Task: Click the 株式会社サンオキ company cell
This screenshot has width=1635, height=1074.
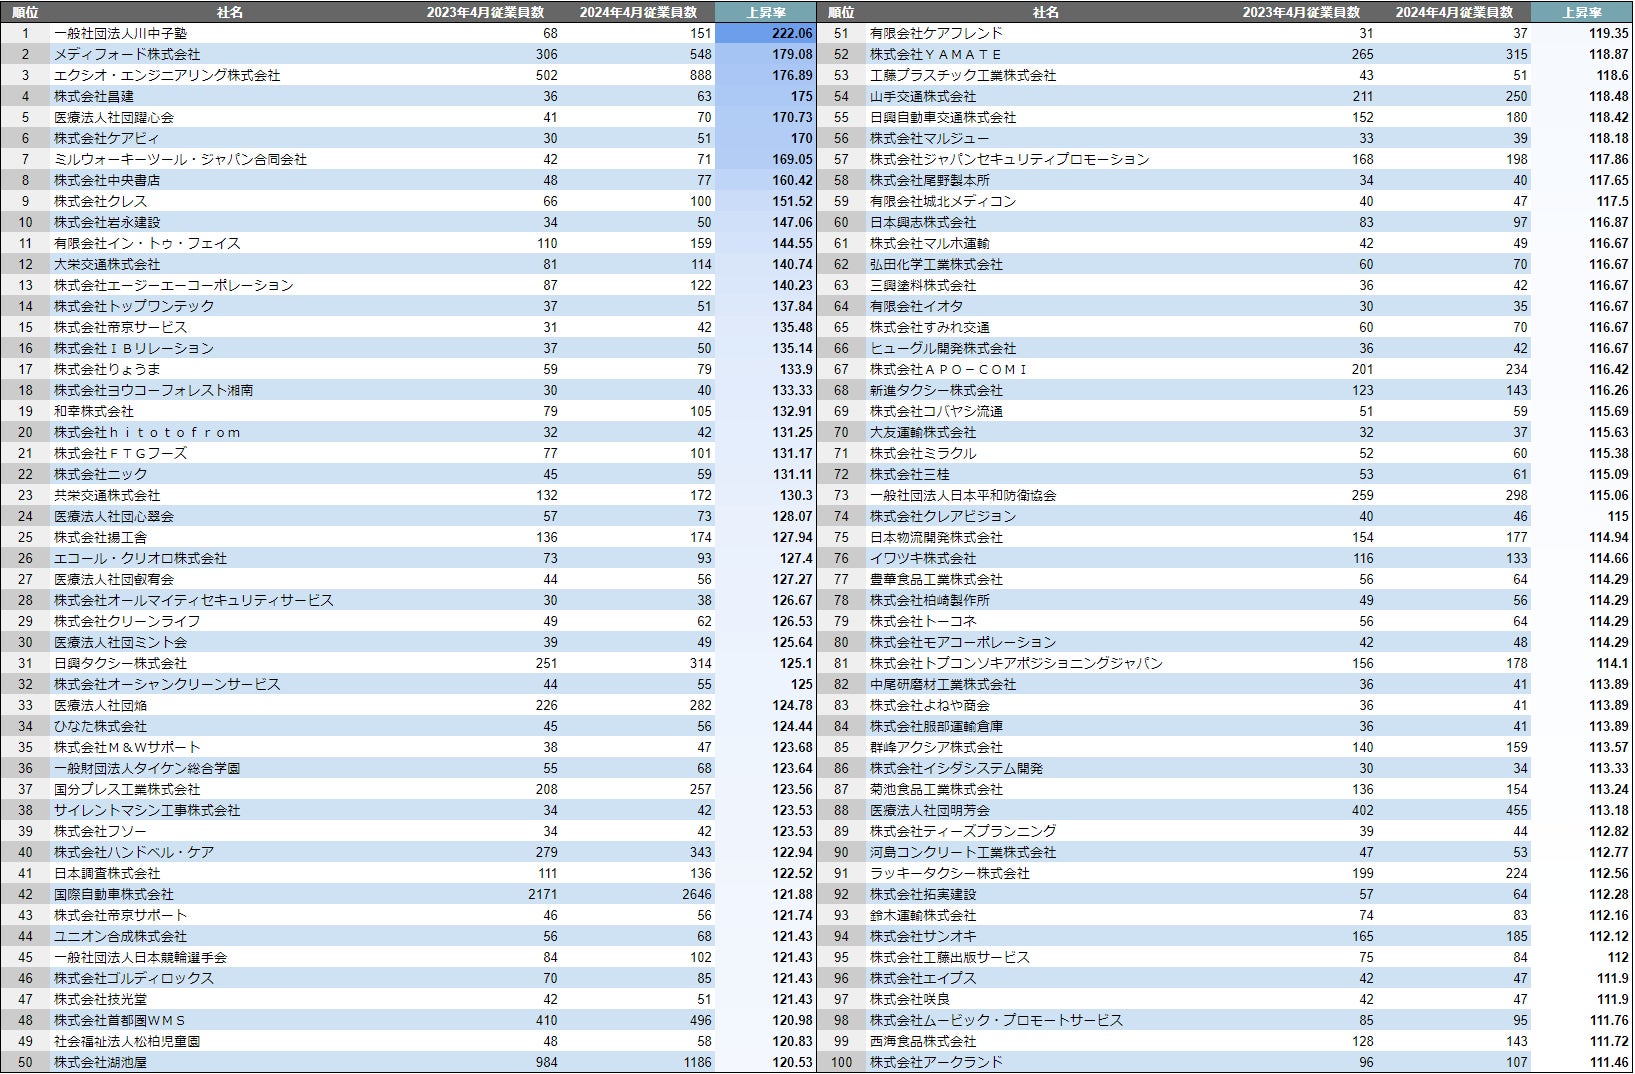Action: click(923, 936)
